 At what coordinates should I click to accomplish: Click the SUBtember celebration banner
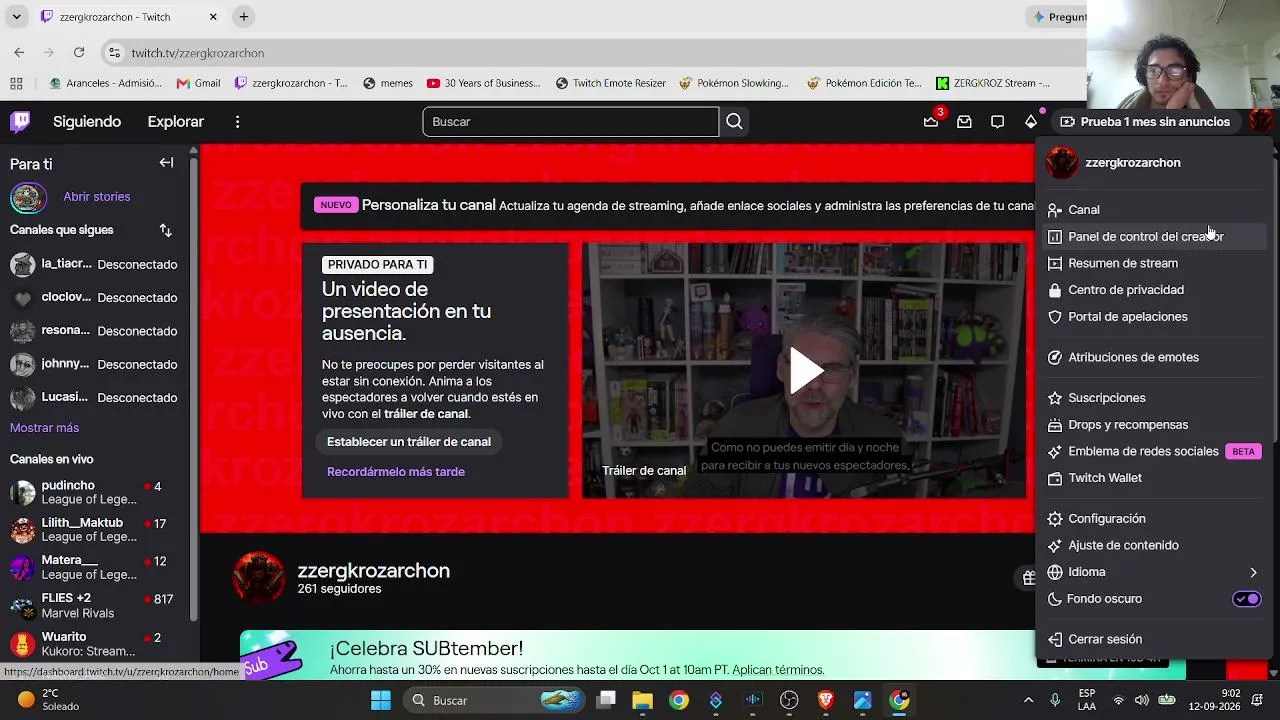click(637, 657)
